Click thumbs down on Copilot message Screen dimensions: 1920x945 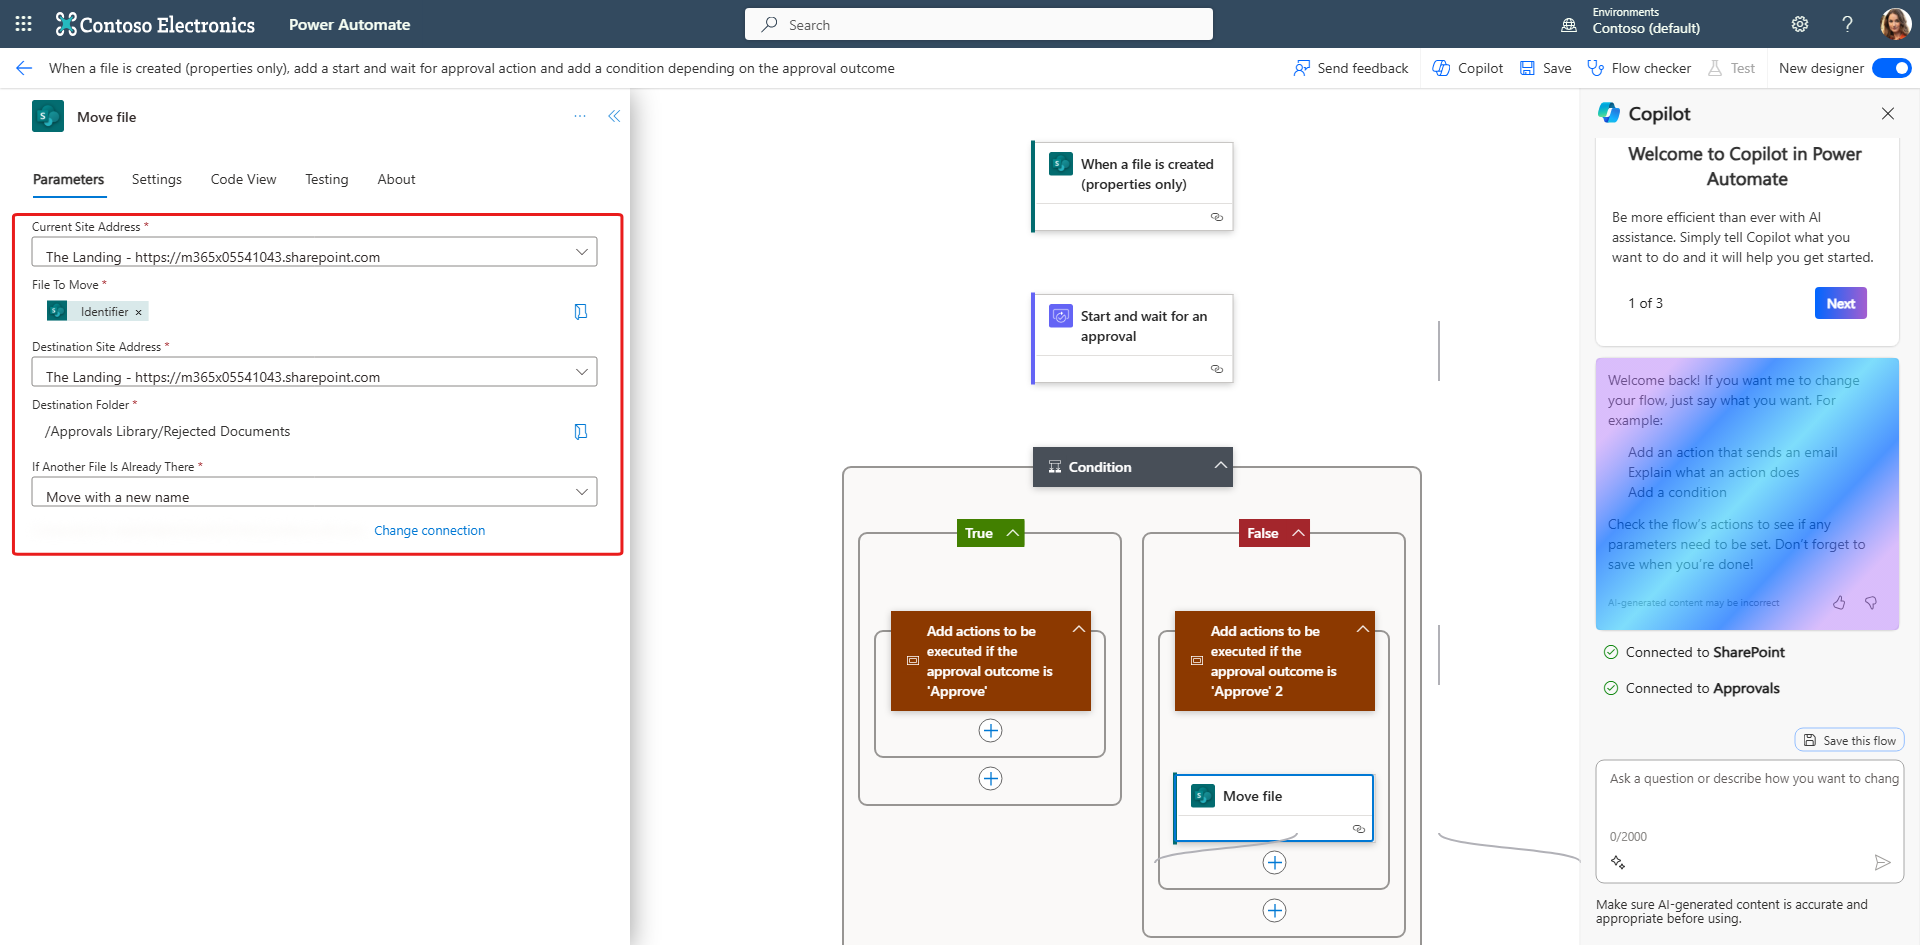tap(1871, 602)
